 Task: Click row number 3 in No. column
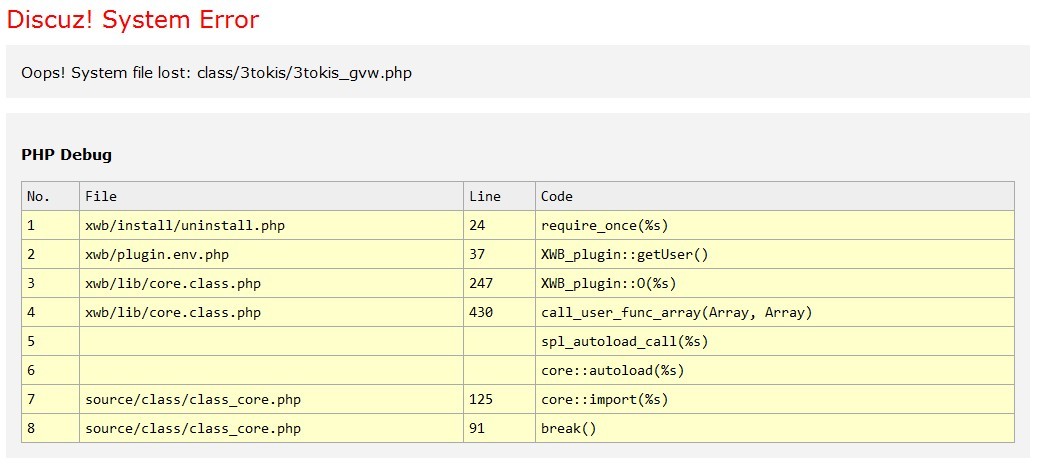[x=50, y=283]
